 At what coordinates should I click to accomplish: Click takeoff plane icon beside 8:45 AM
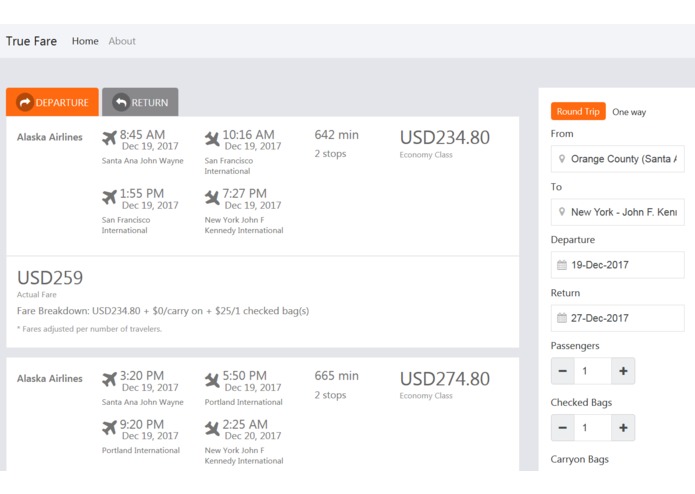click(109, 137)
